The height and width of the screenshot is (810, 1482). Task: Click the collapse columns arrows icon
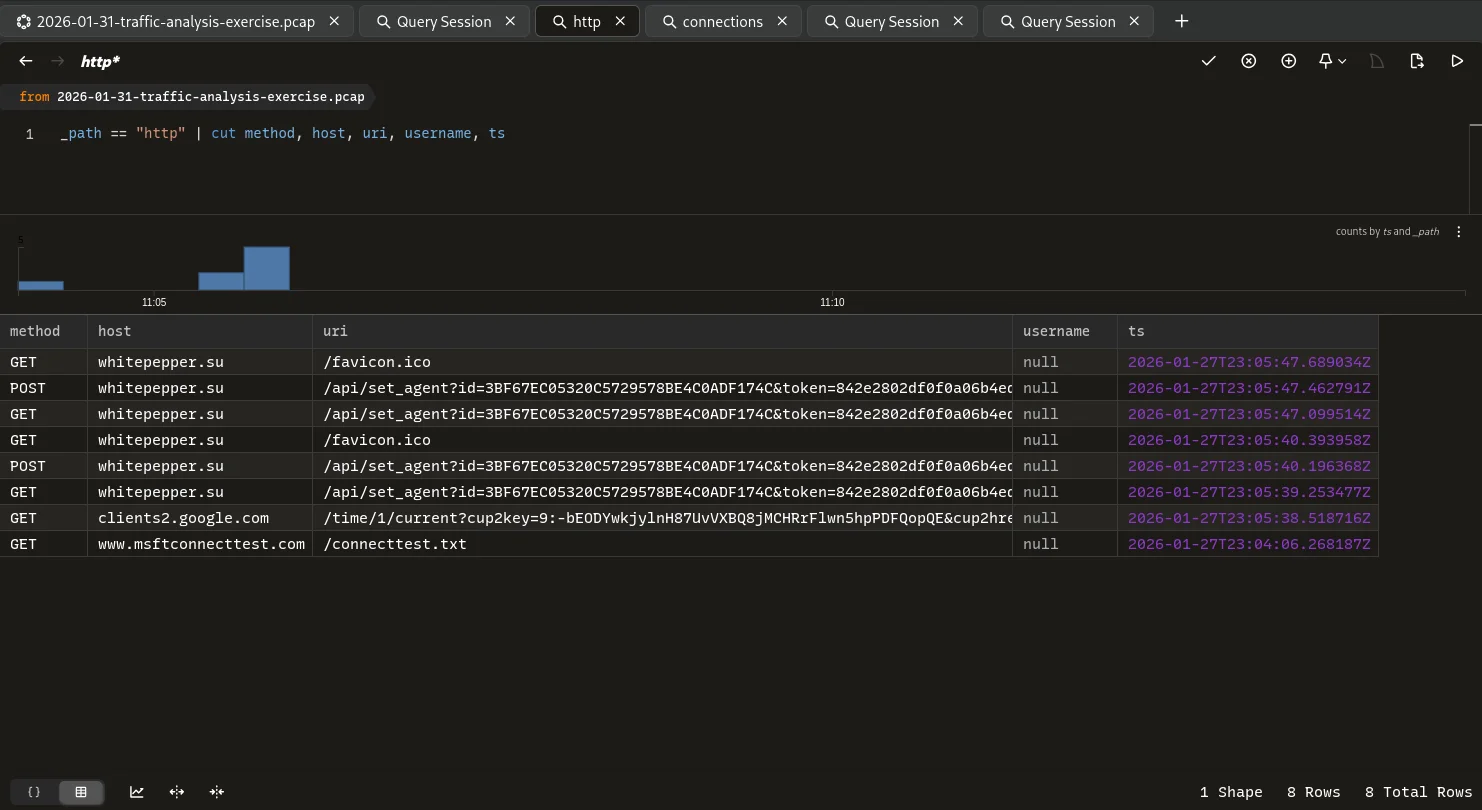click(x=217, y=792)
